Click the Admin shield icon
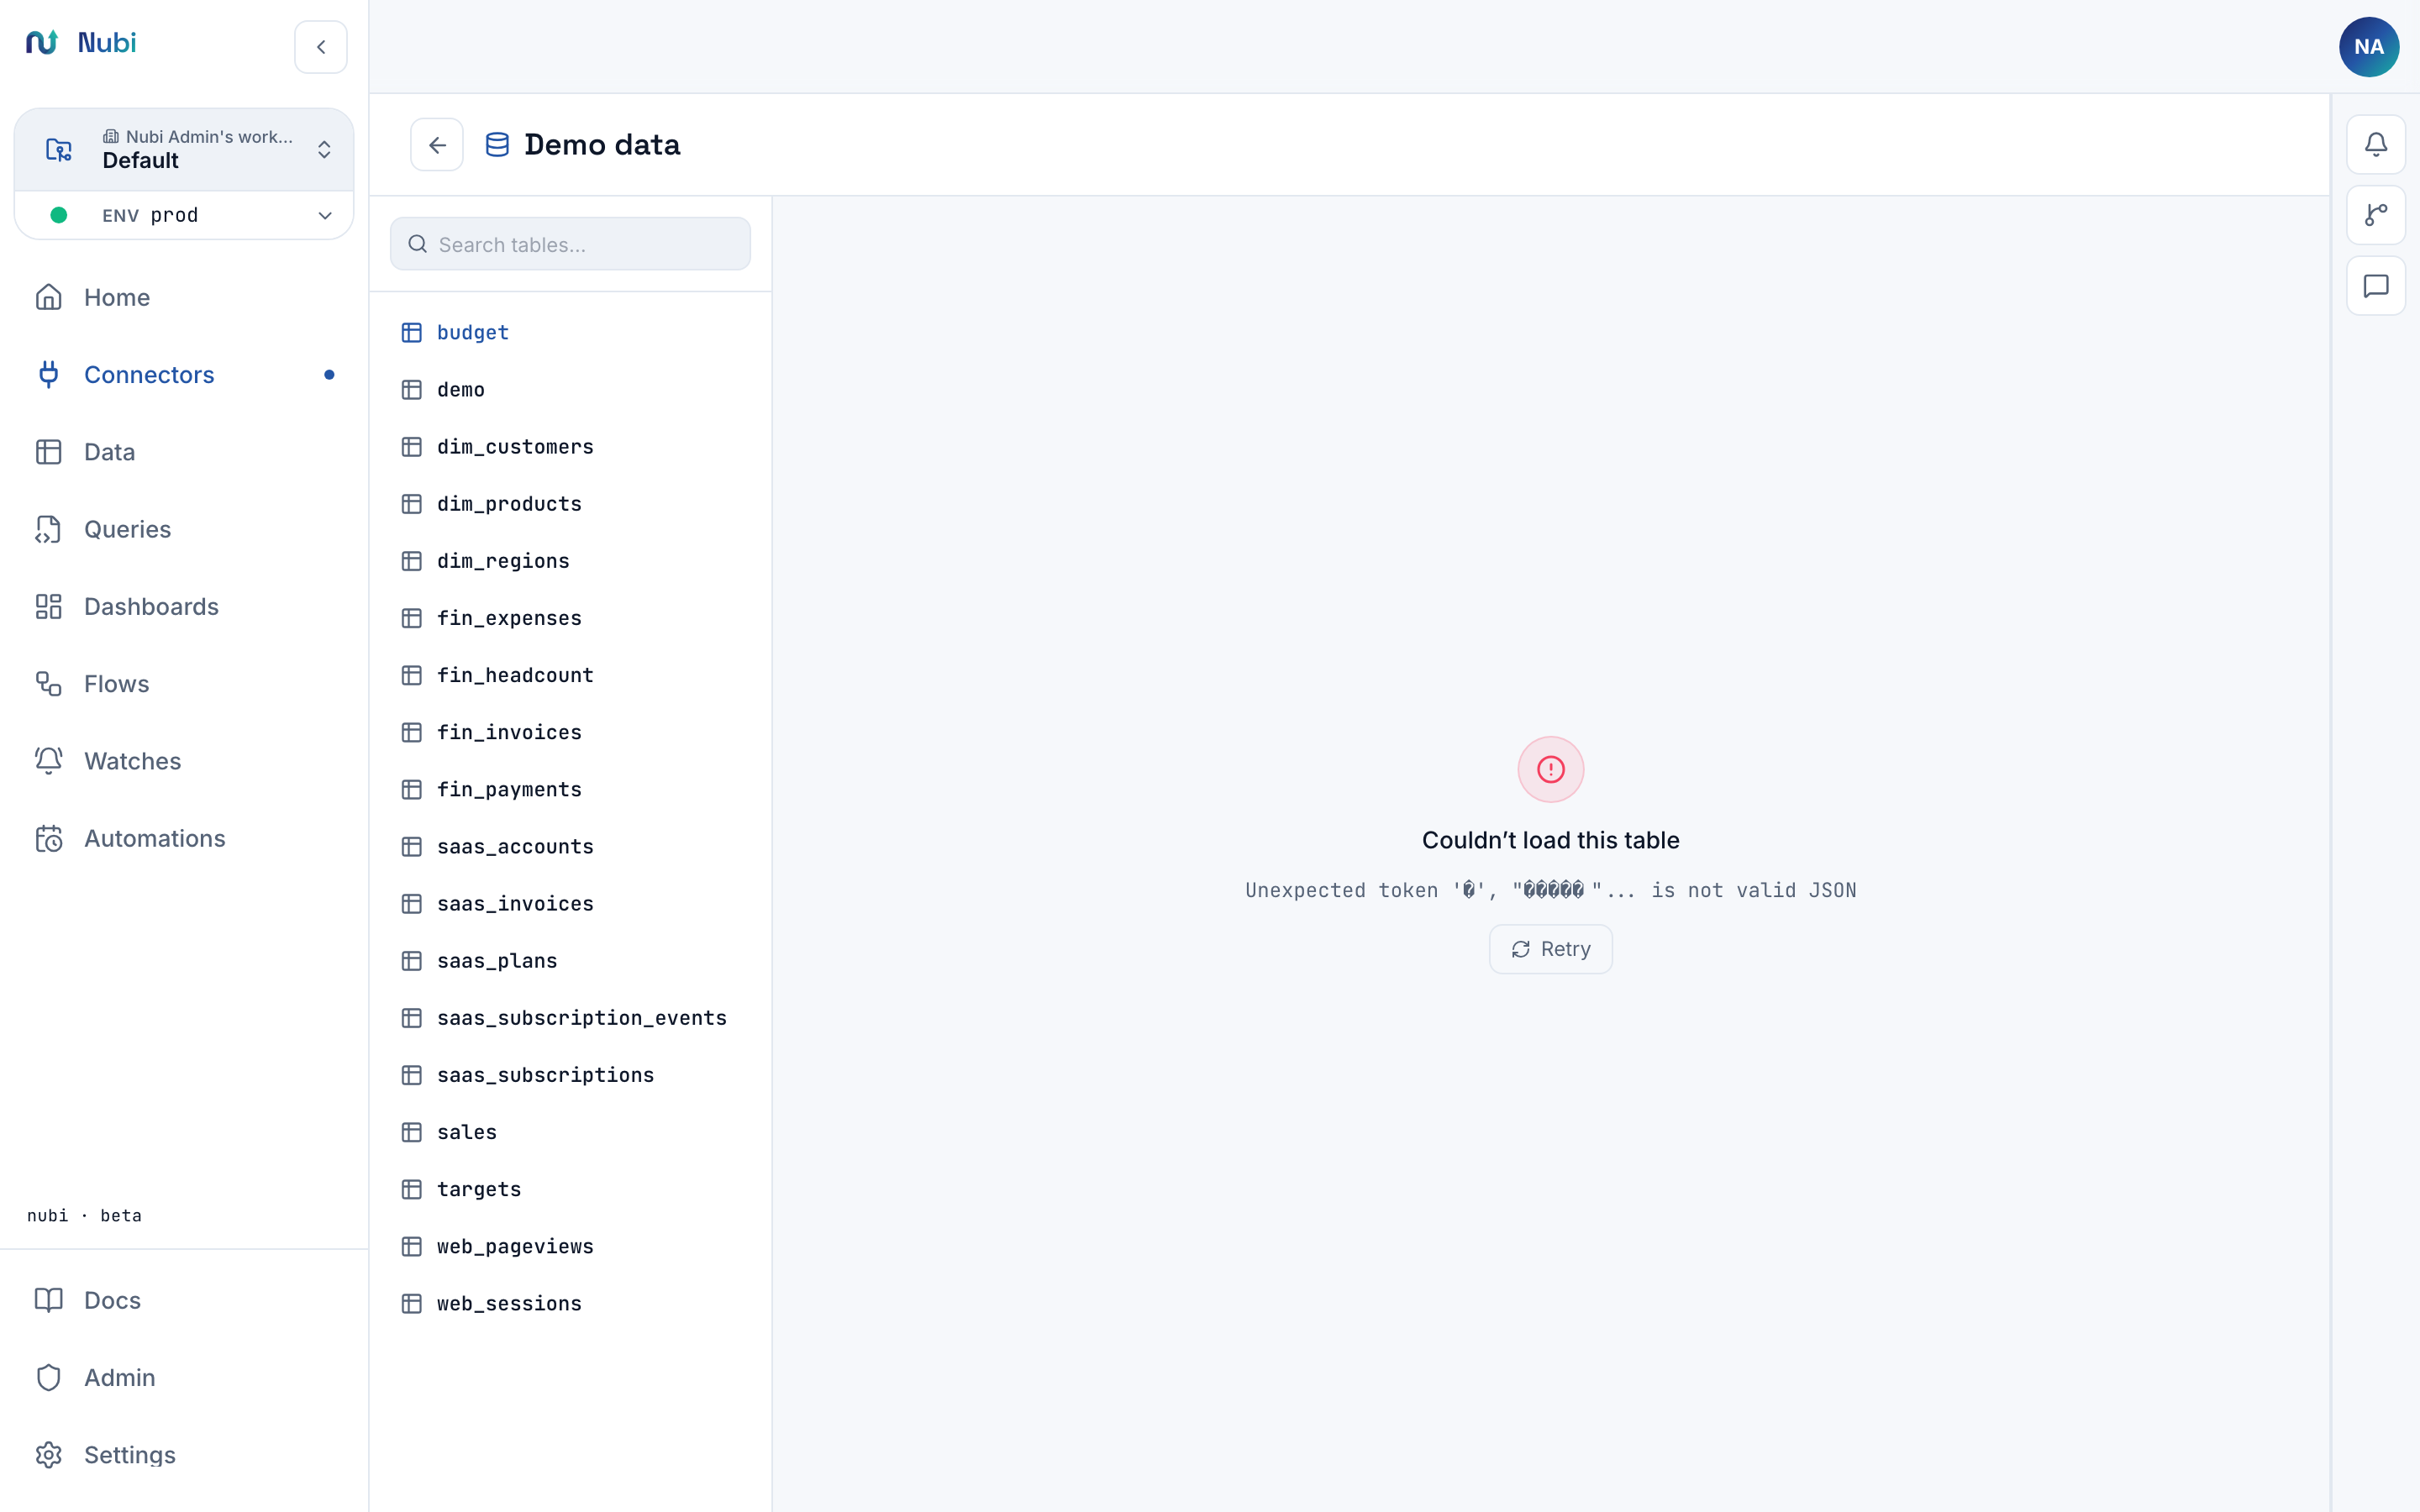Screen dimensions: 2420x1512 48,1377
